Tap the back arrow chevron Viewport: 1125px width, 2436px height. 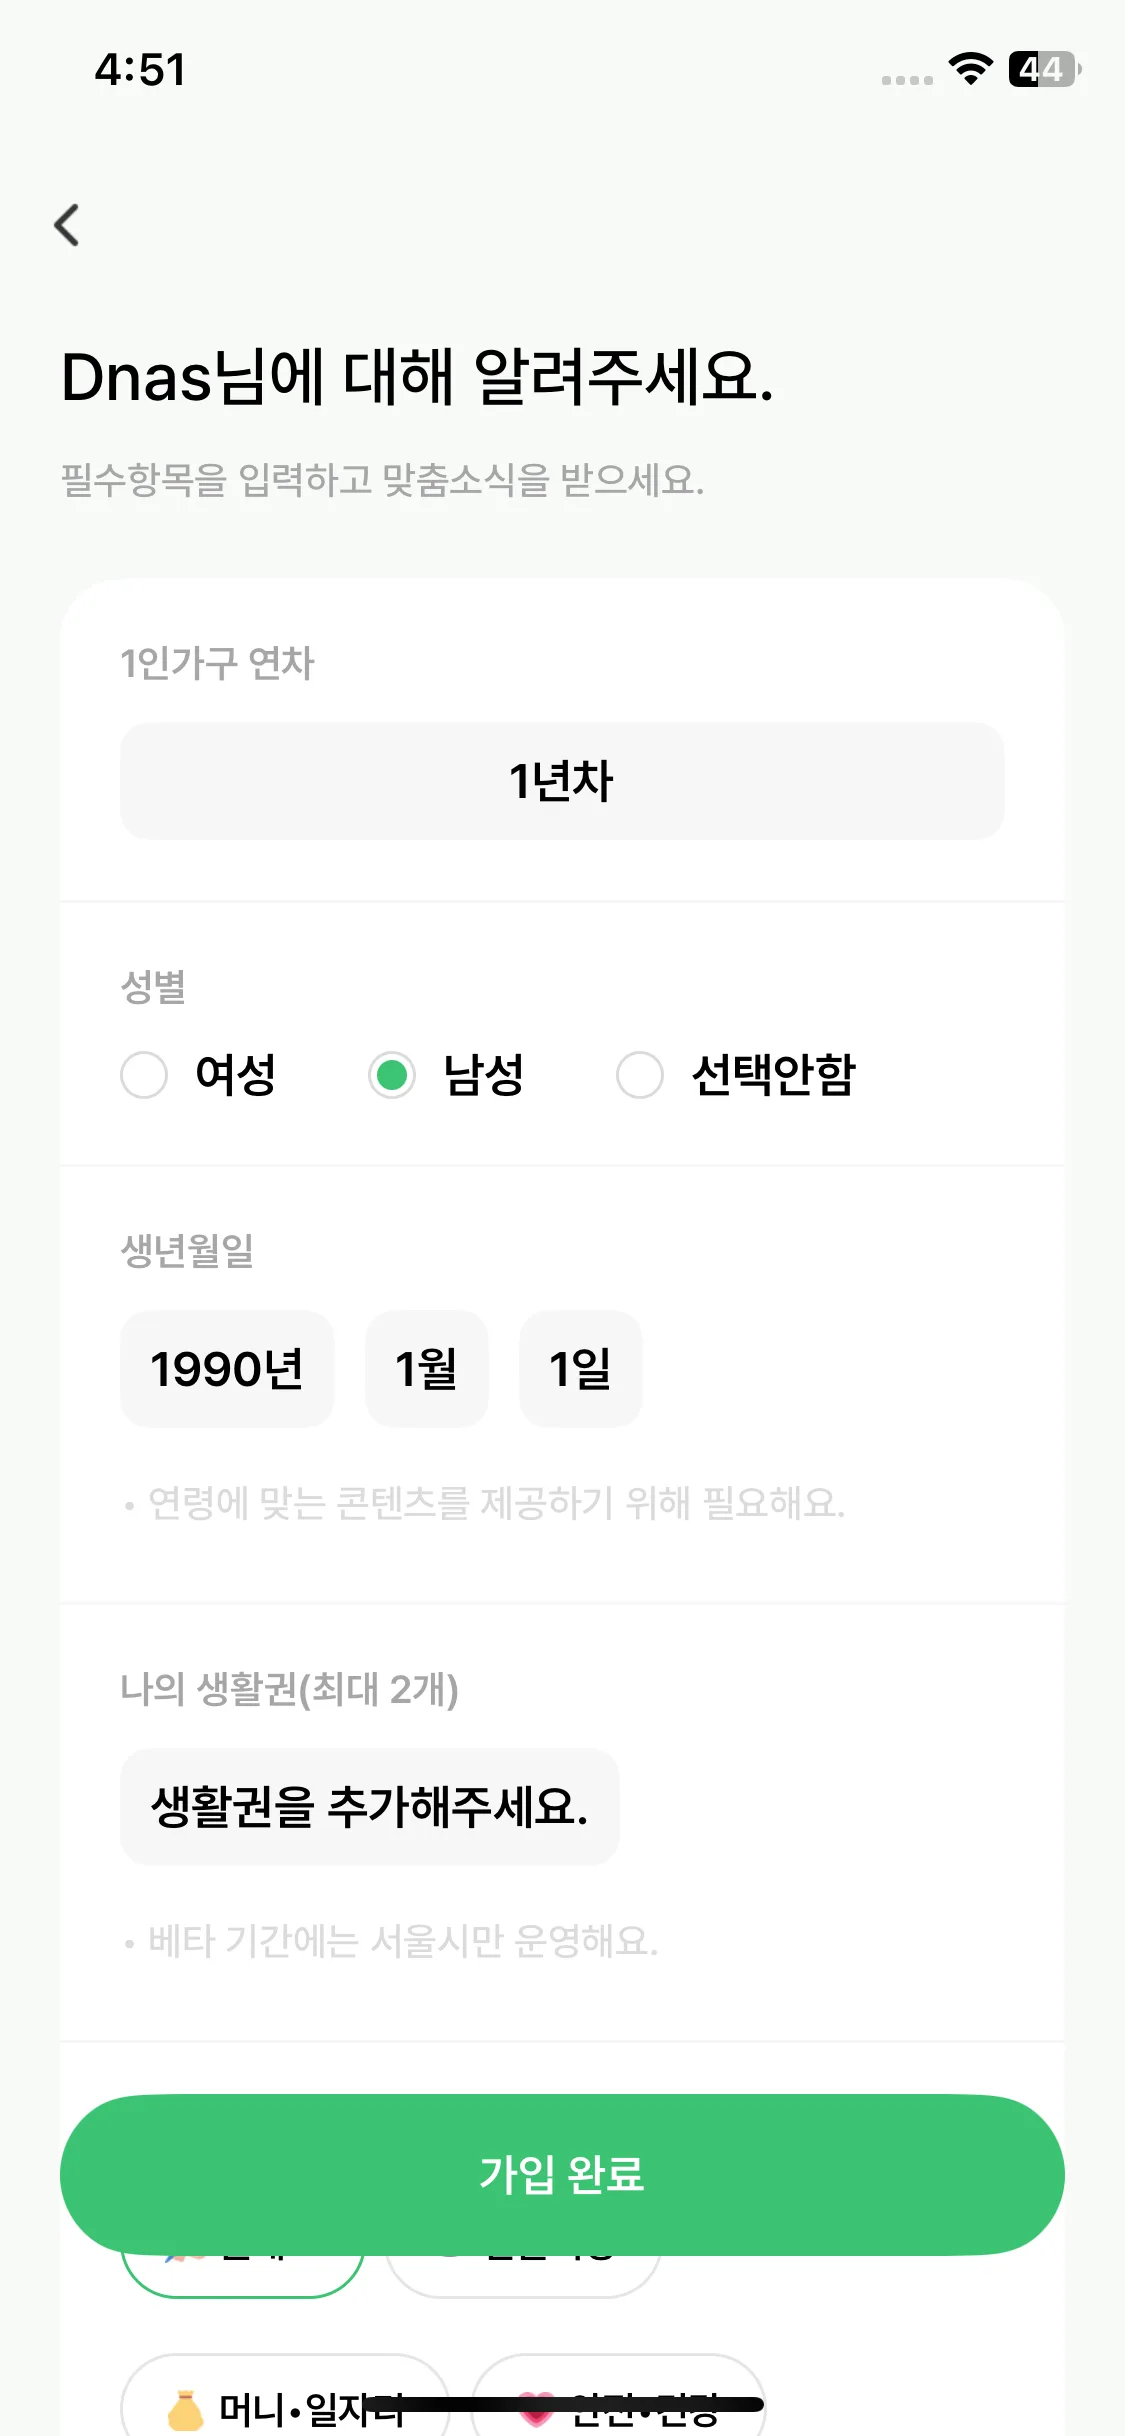coord(67,225)
